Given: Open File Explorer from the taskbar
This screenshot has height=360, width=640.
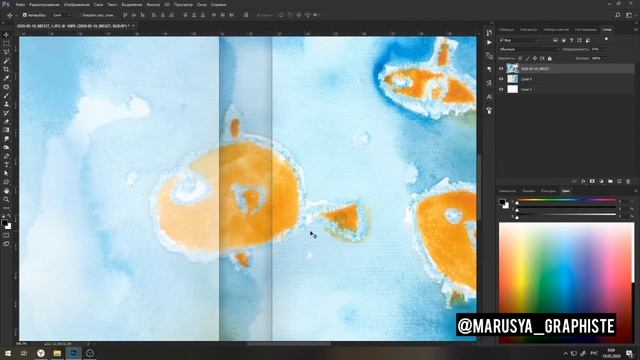Looking at the screenshot, I should pyautogui.click(x=57, y=353).
